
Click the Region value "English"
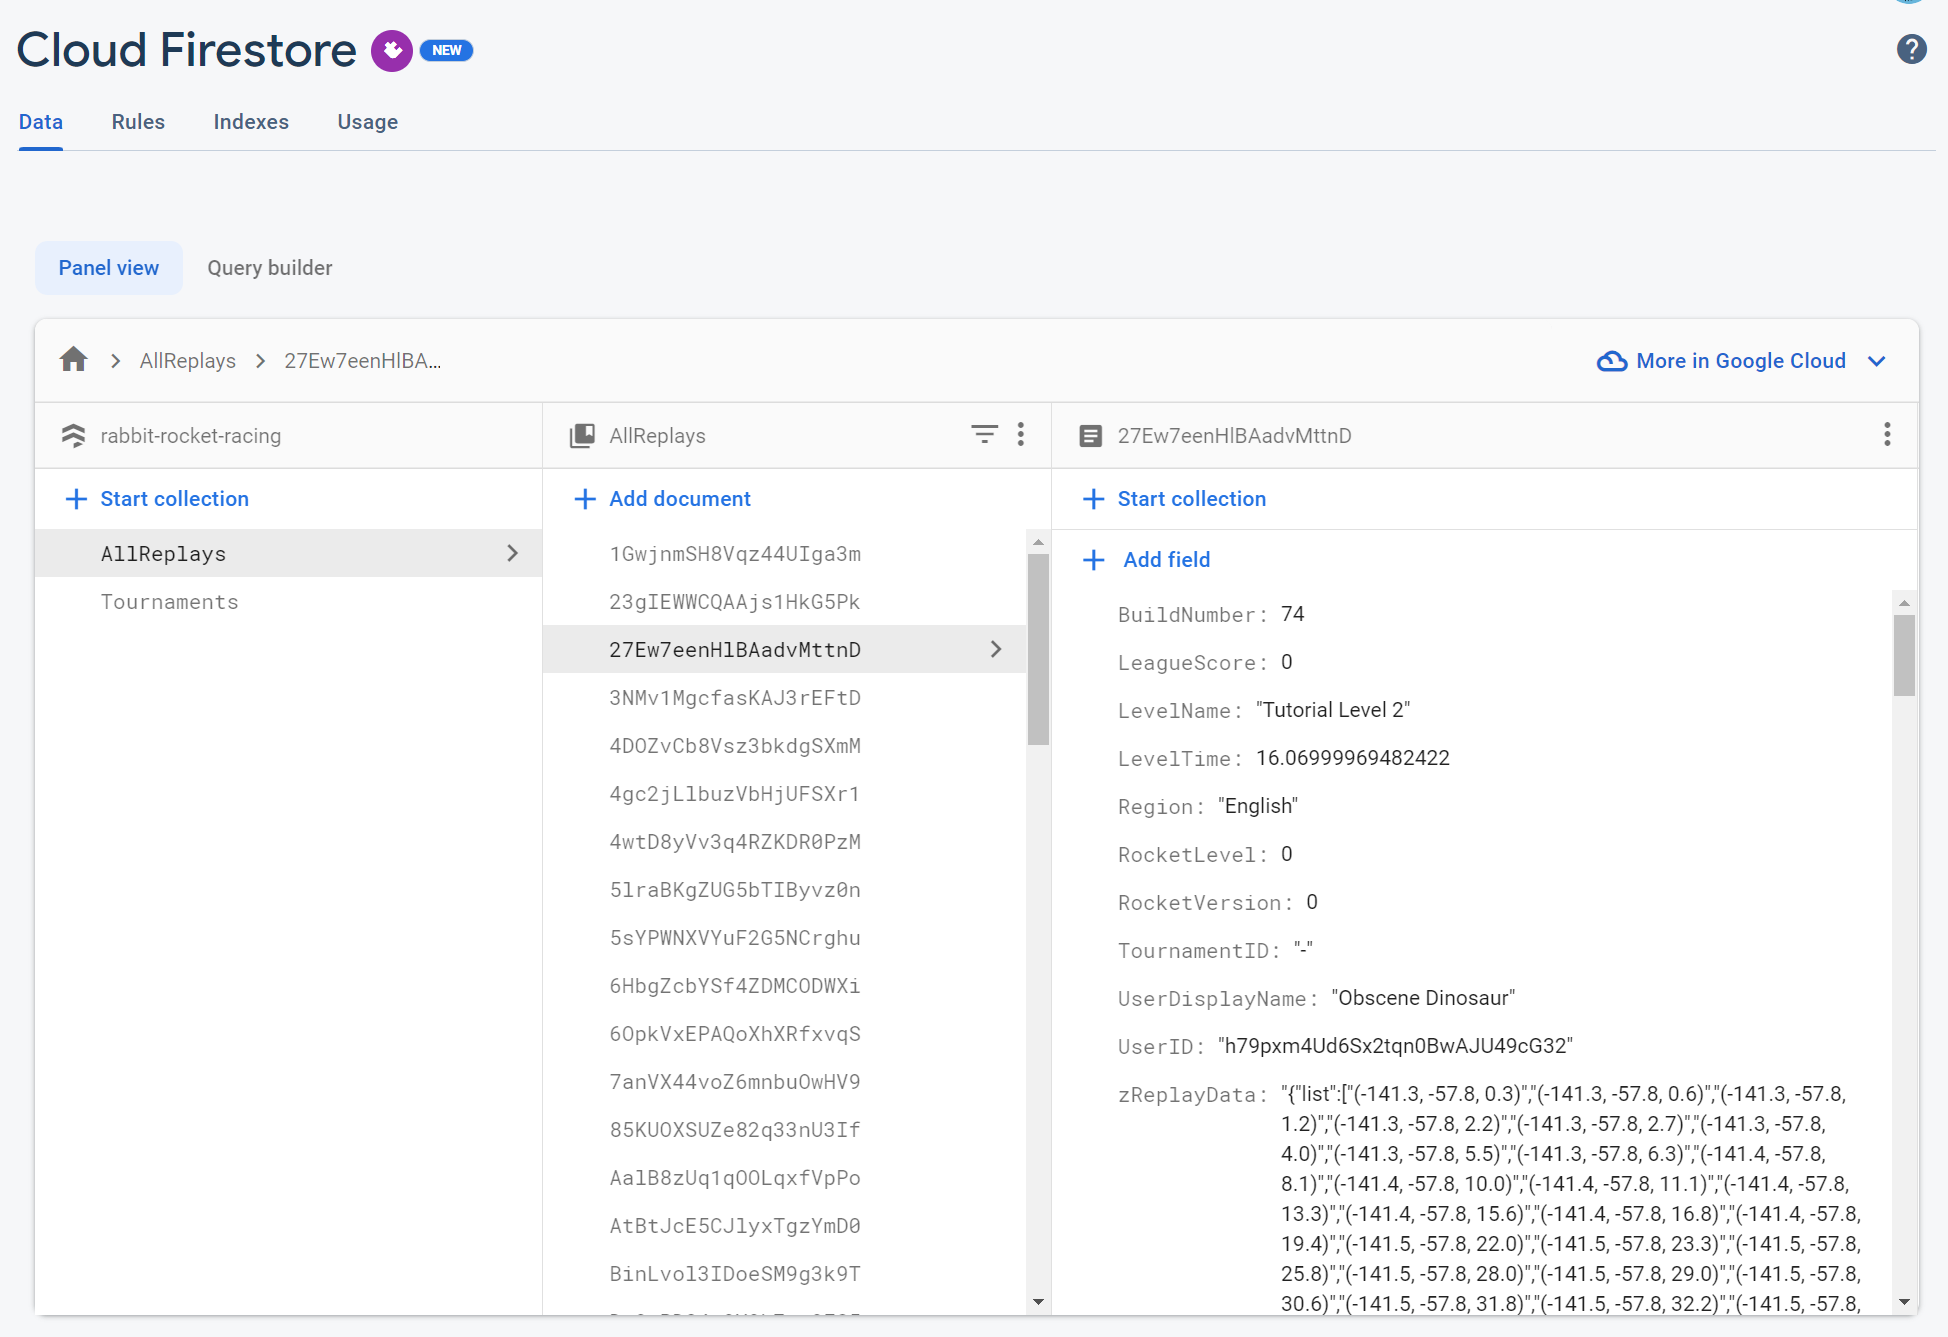click(x=1258, y=806)
